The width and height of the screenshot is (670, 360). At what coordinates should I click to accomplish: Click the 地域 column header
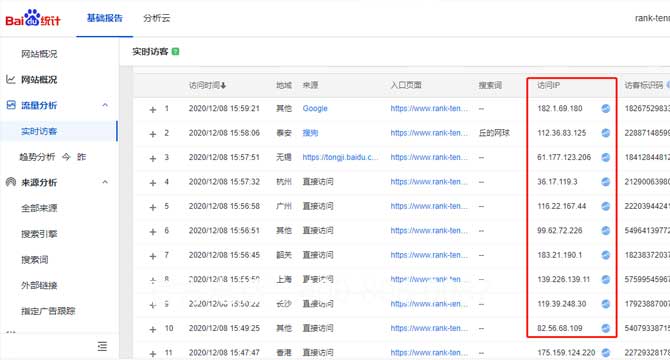click(x=284, y=85)
